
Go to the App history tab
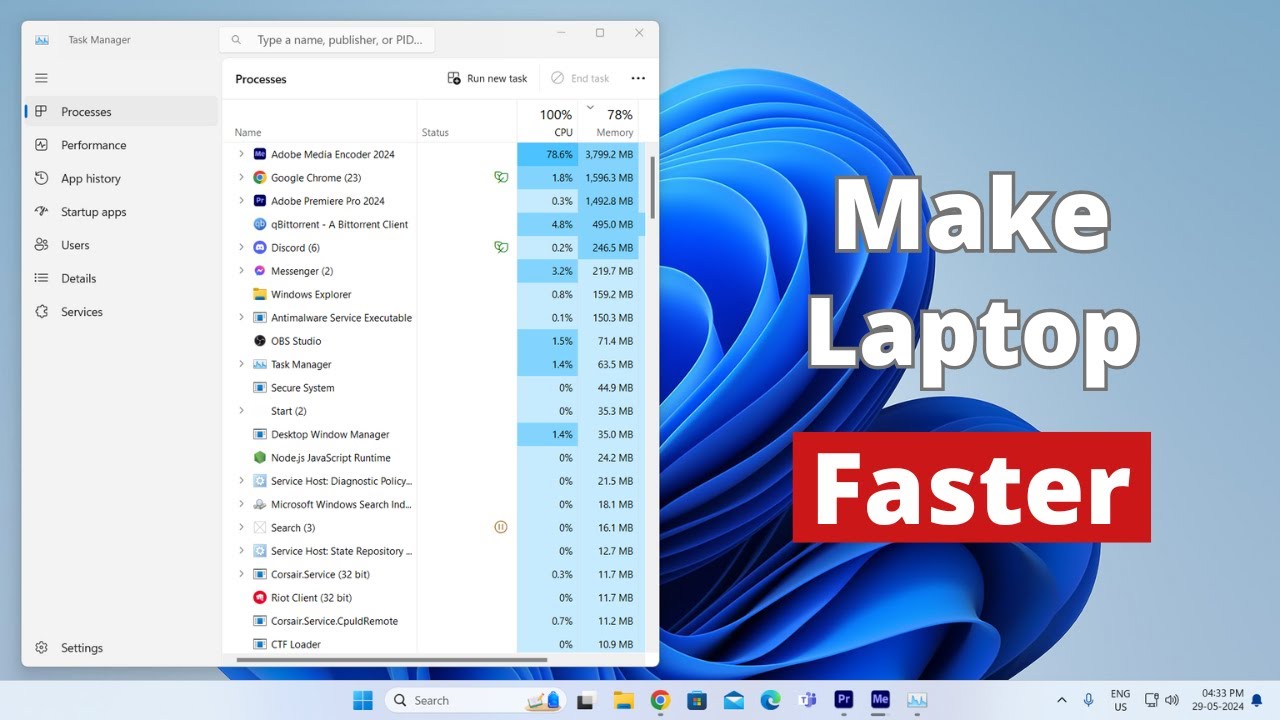120,178
